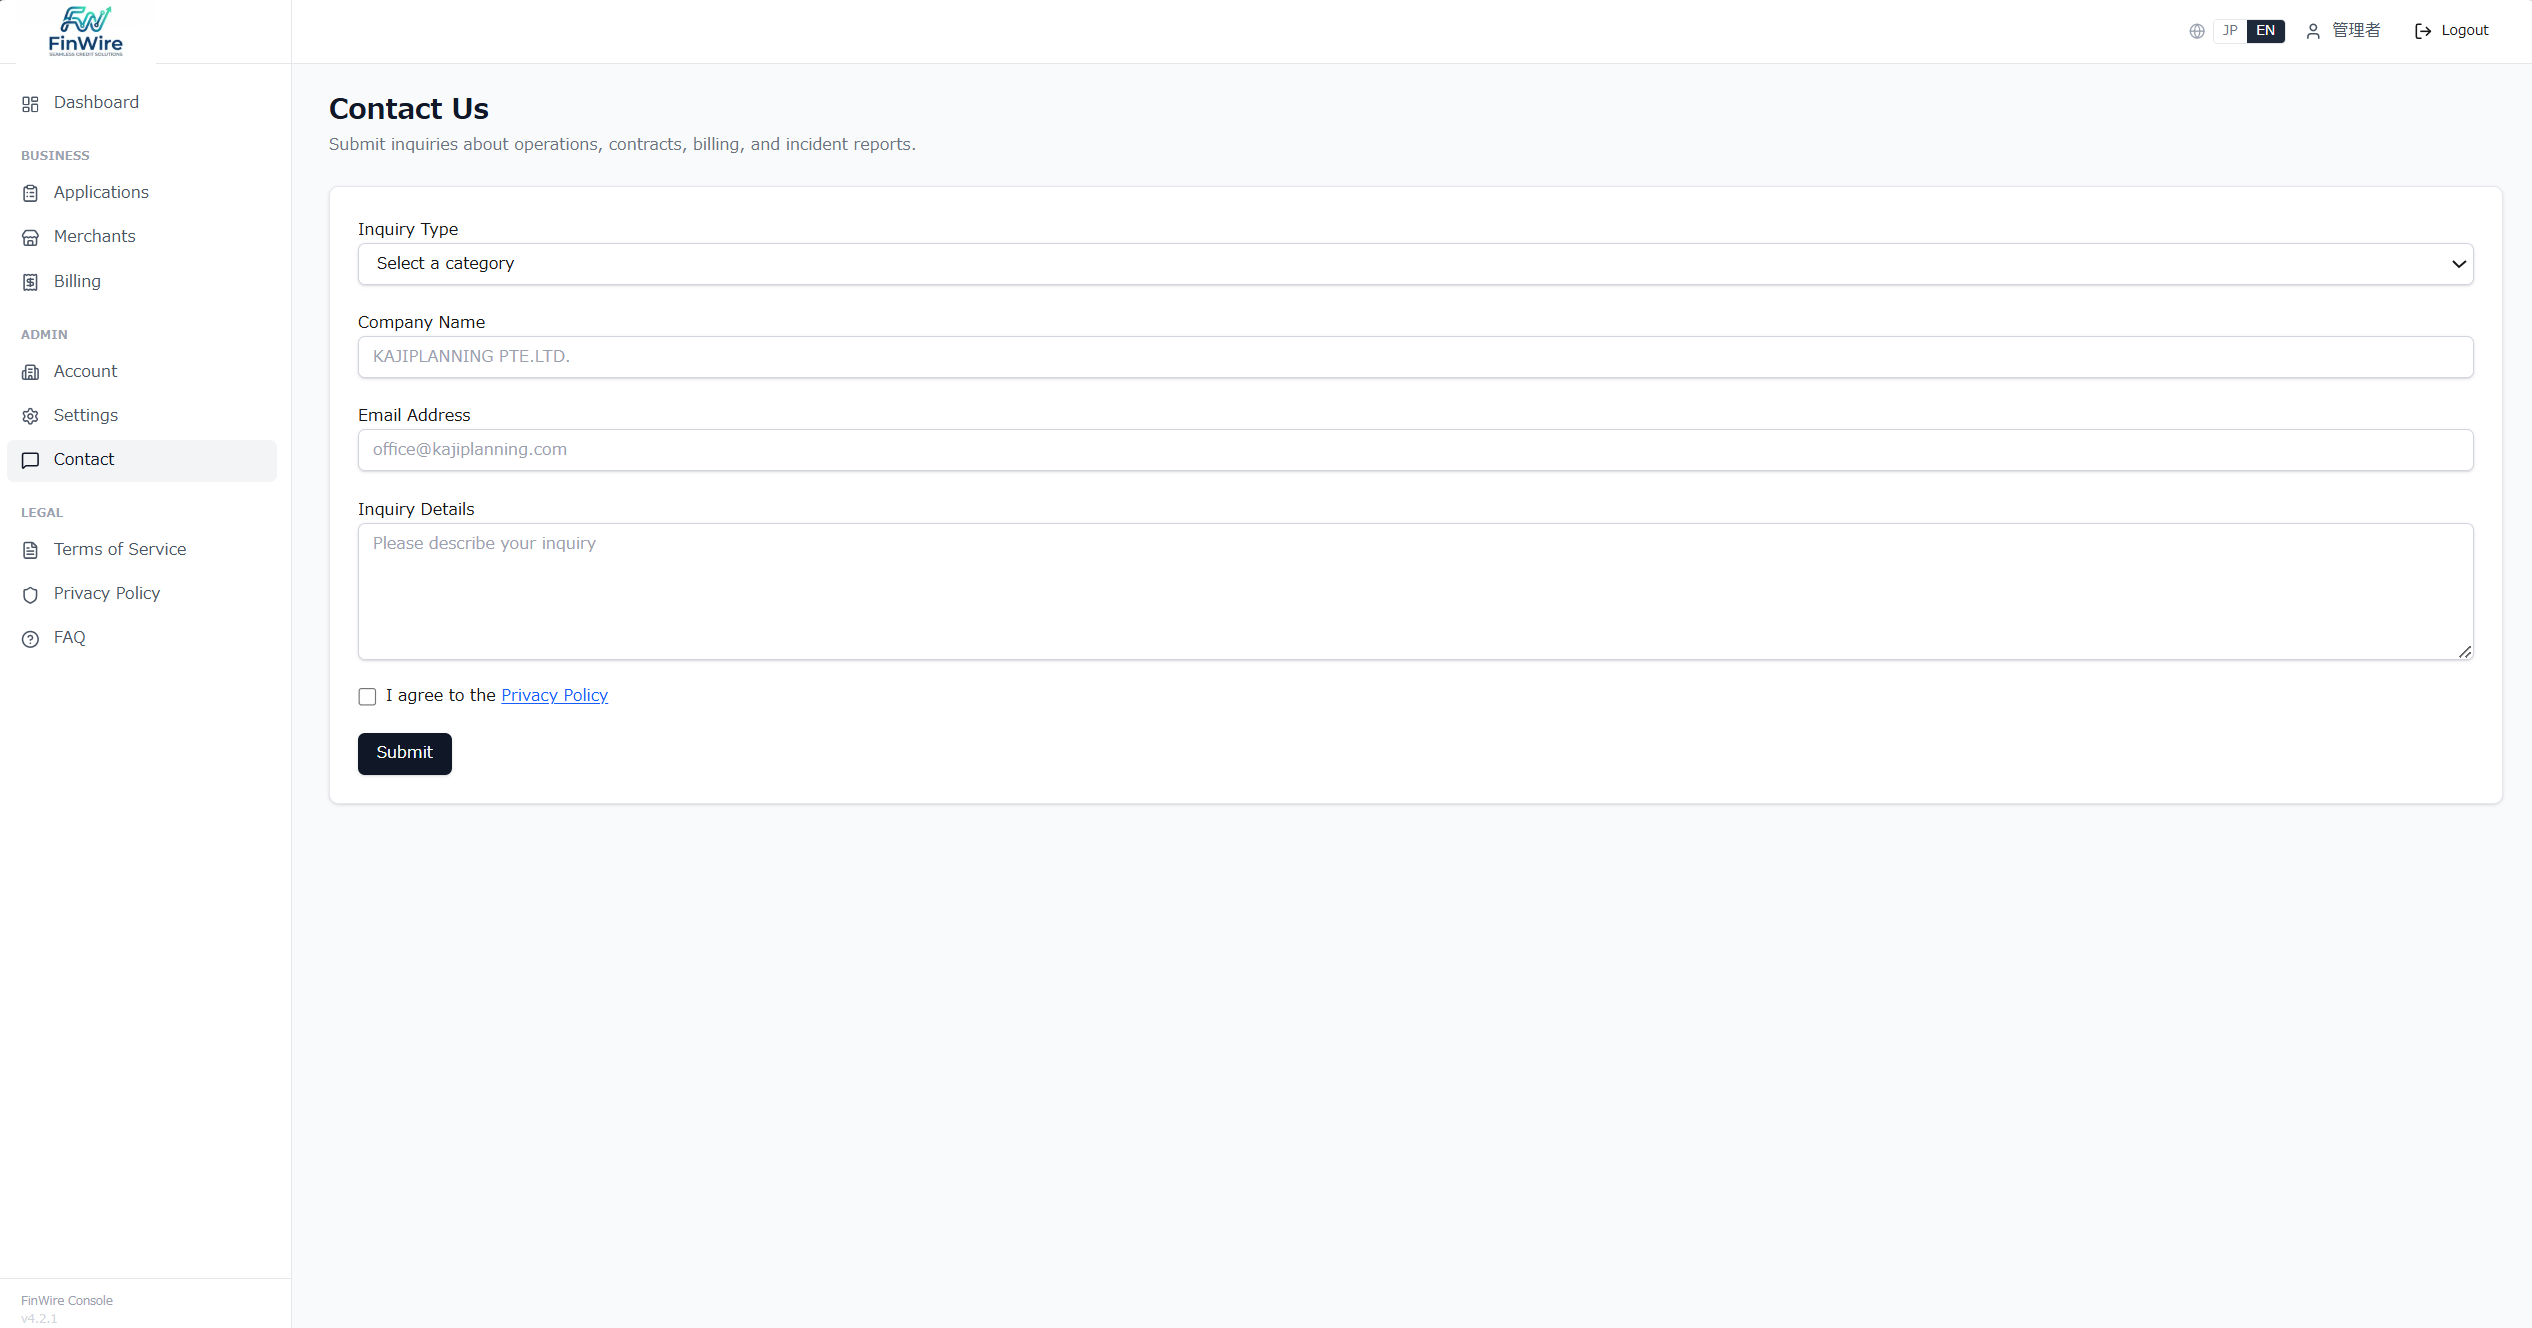Open the Inquiry Type category dropdown
Screen dimensions: 2532x1328
coord(1415,264)
